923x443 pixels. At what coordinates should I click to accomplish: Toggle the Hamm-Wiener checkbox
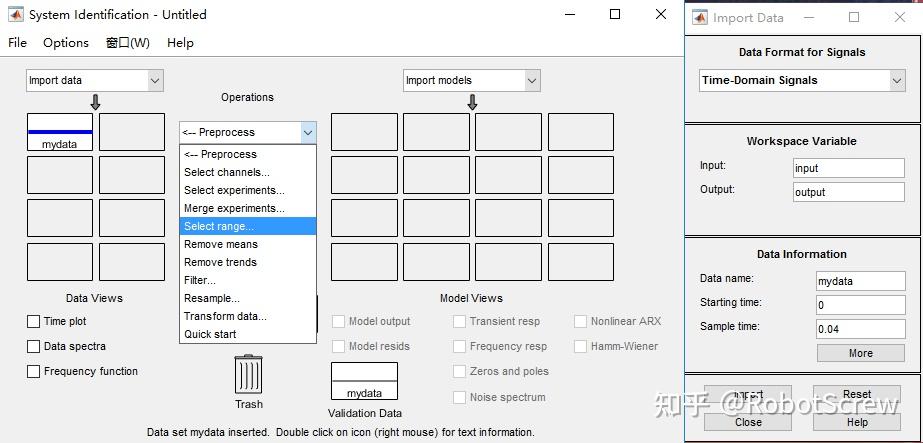tap(580, 346)
